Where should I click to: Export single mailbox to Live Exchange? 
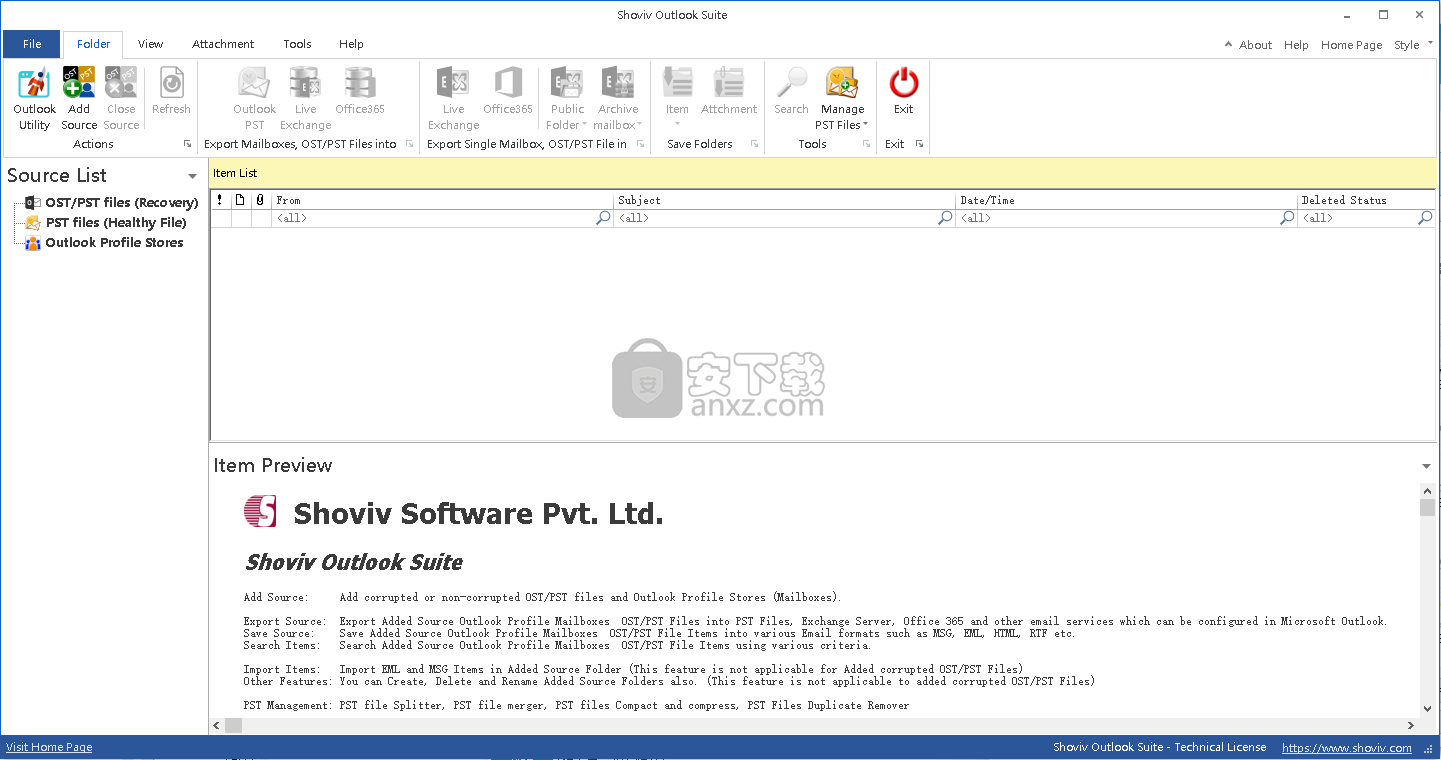[x=453, y=98]
